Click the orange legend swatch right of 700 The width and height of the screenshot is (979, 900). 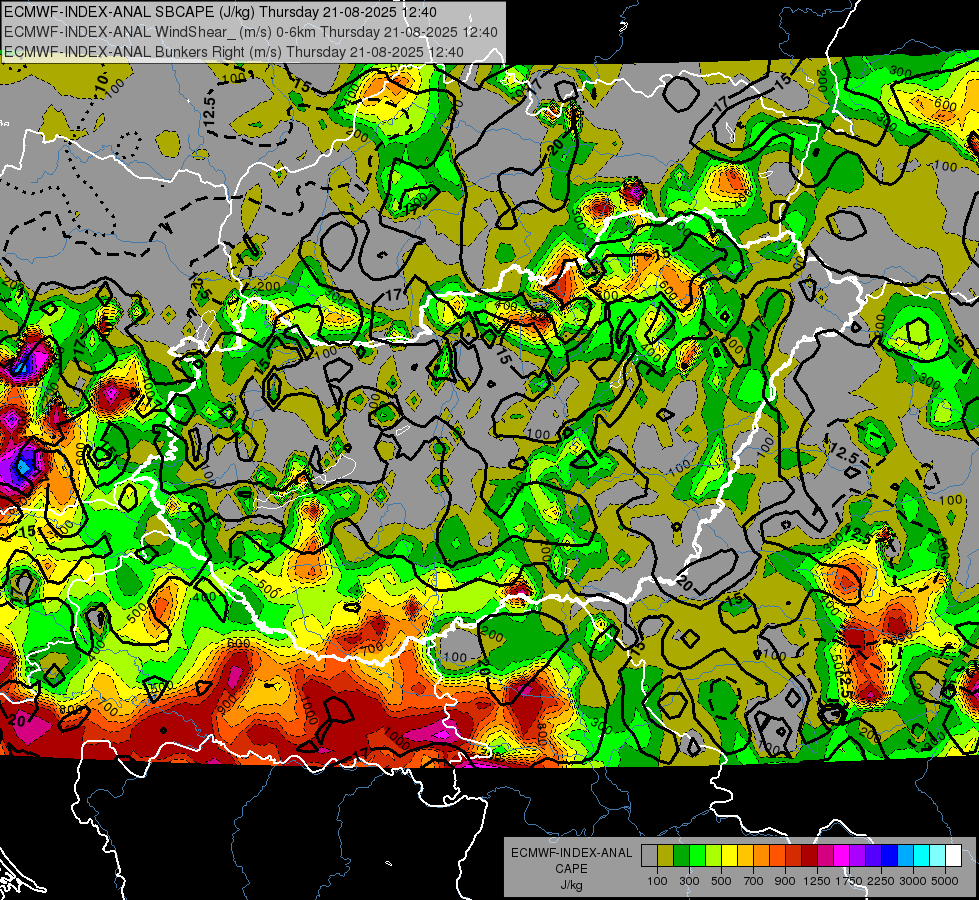tap(761, 856)
